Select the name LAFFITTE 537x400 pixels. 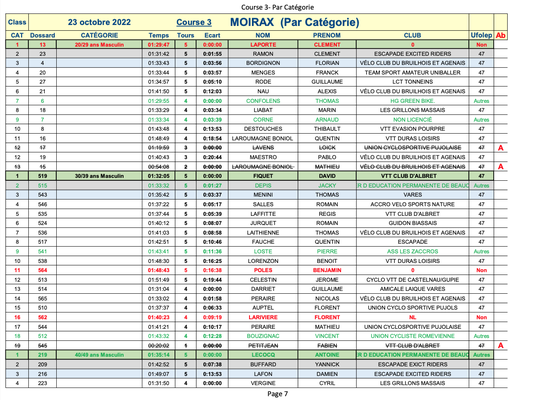[263, 214]
